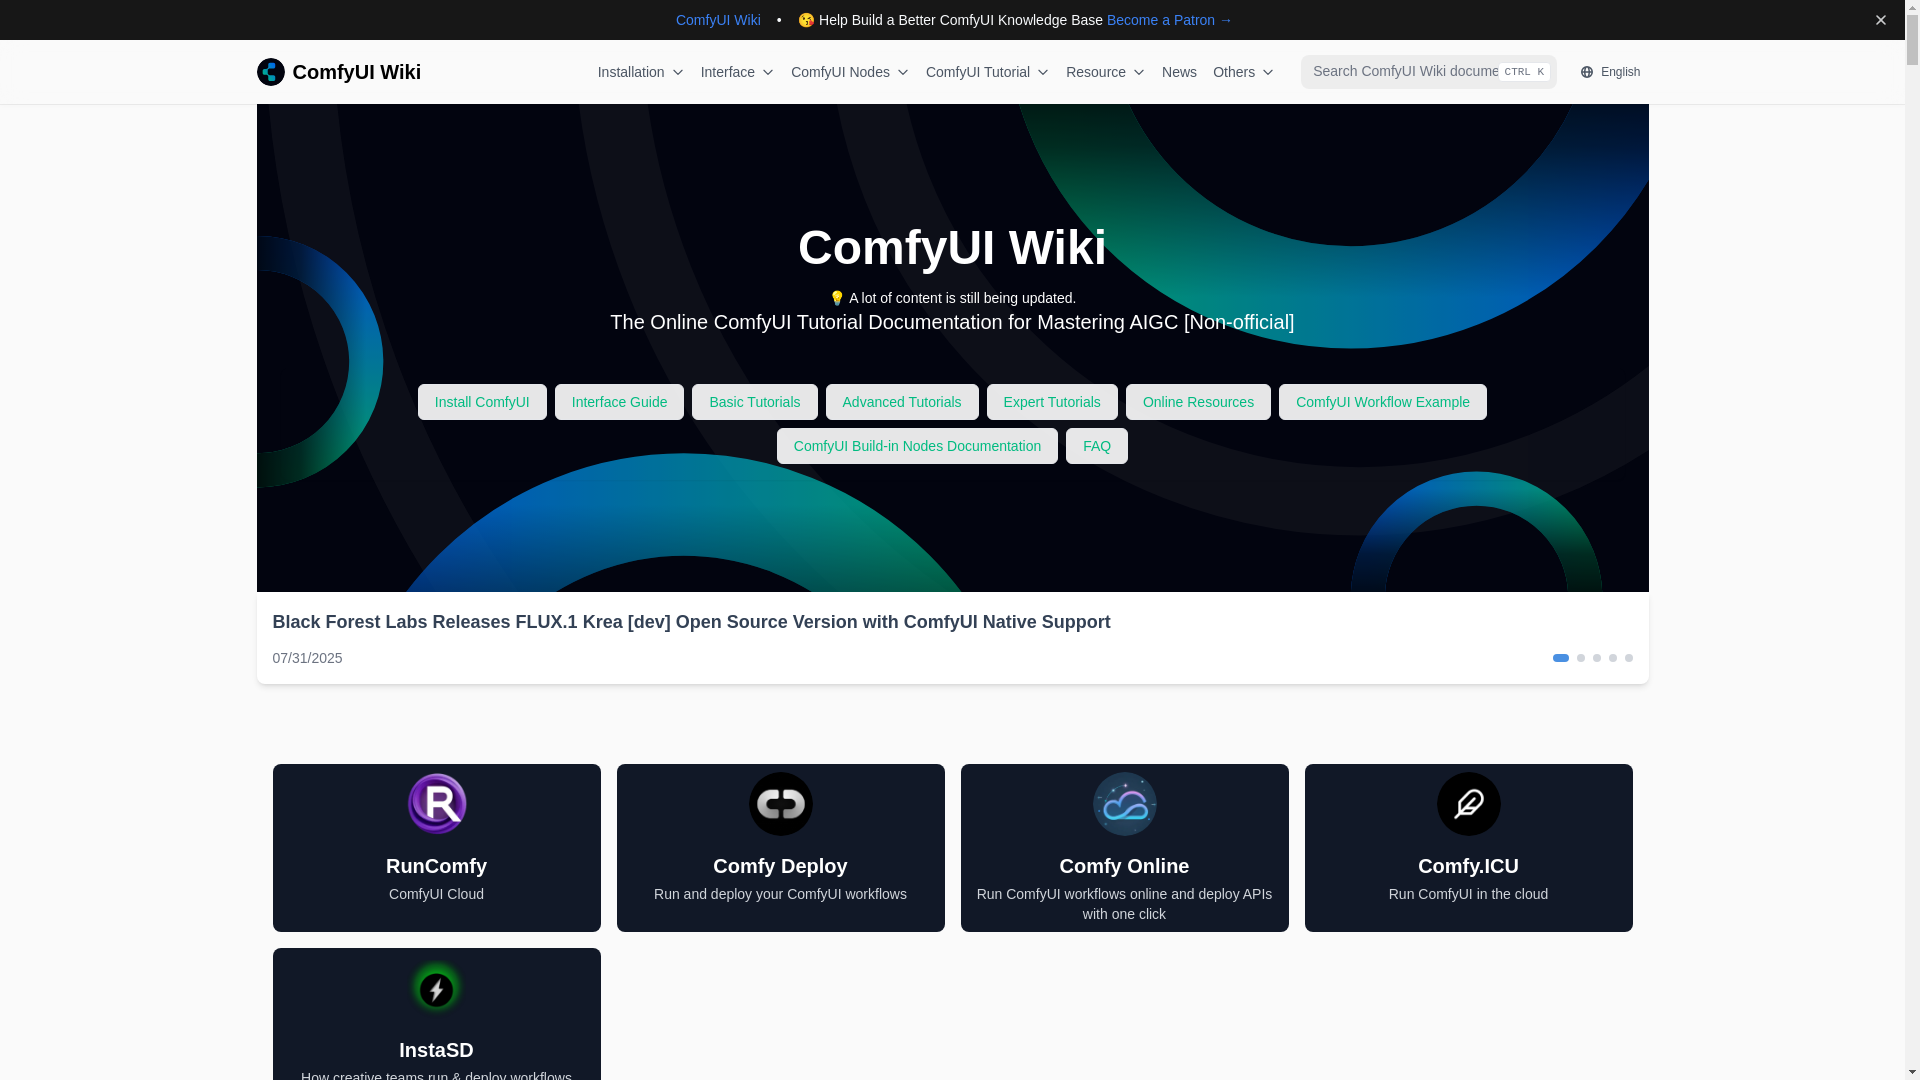Image resolution: width=1920 pixels, height=1080 pixels.
Task: Select the fourth carousel dot
Action: [x=1612, y=658]
